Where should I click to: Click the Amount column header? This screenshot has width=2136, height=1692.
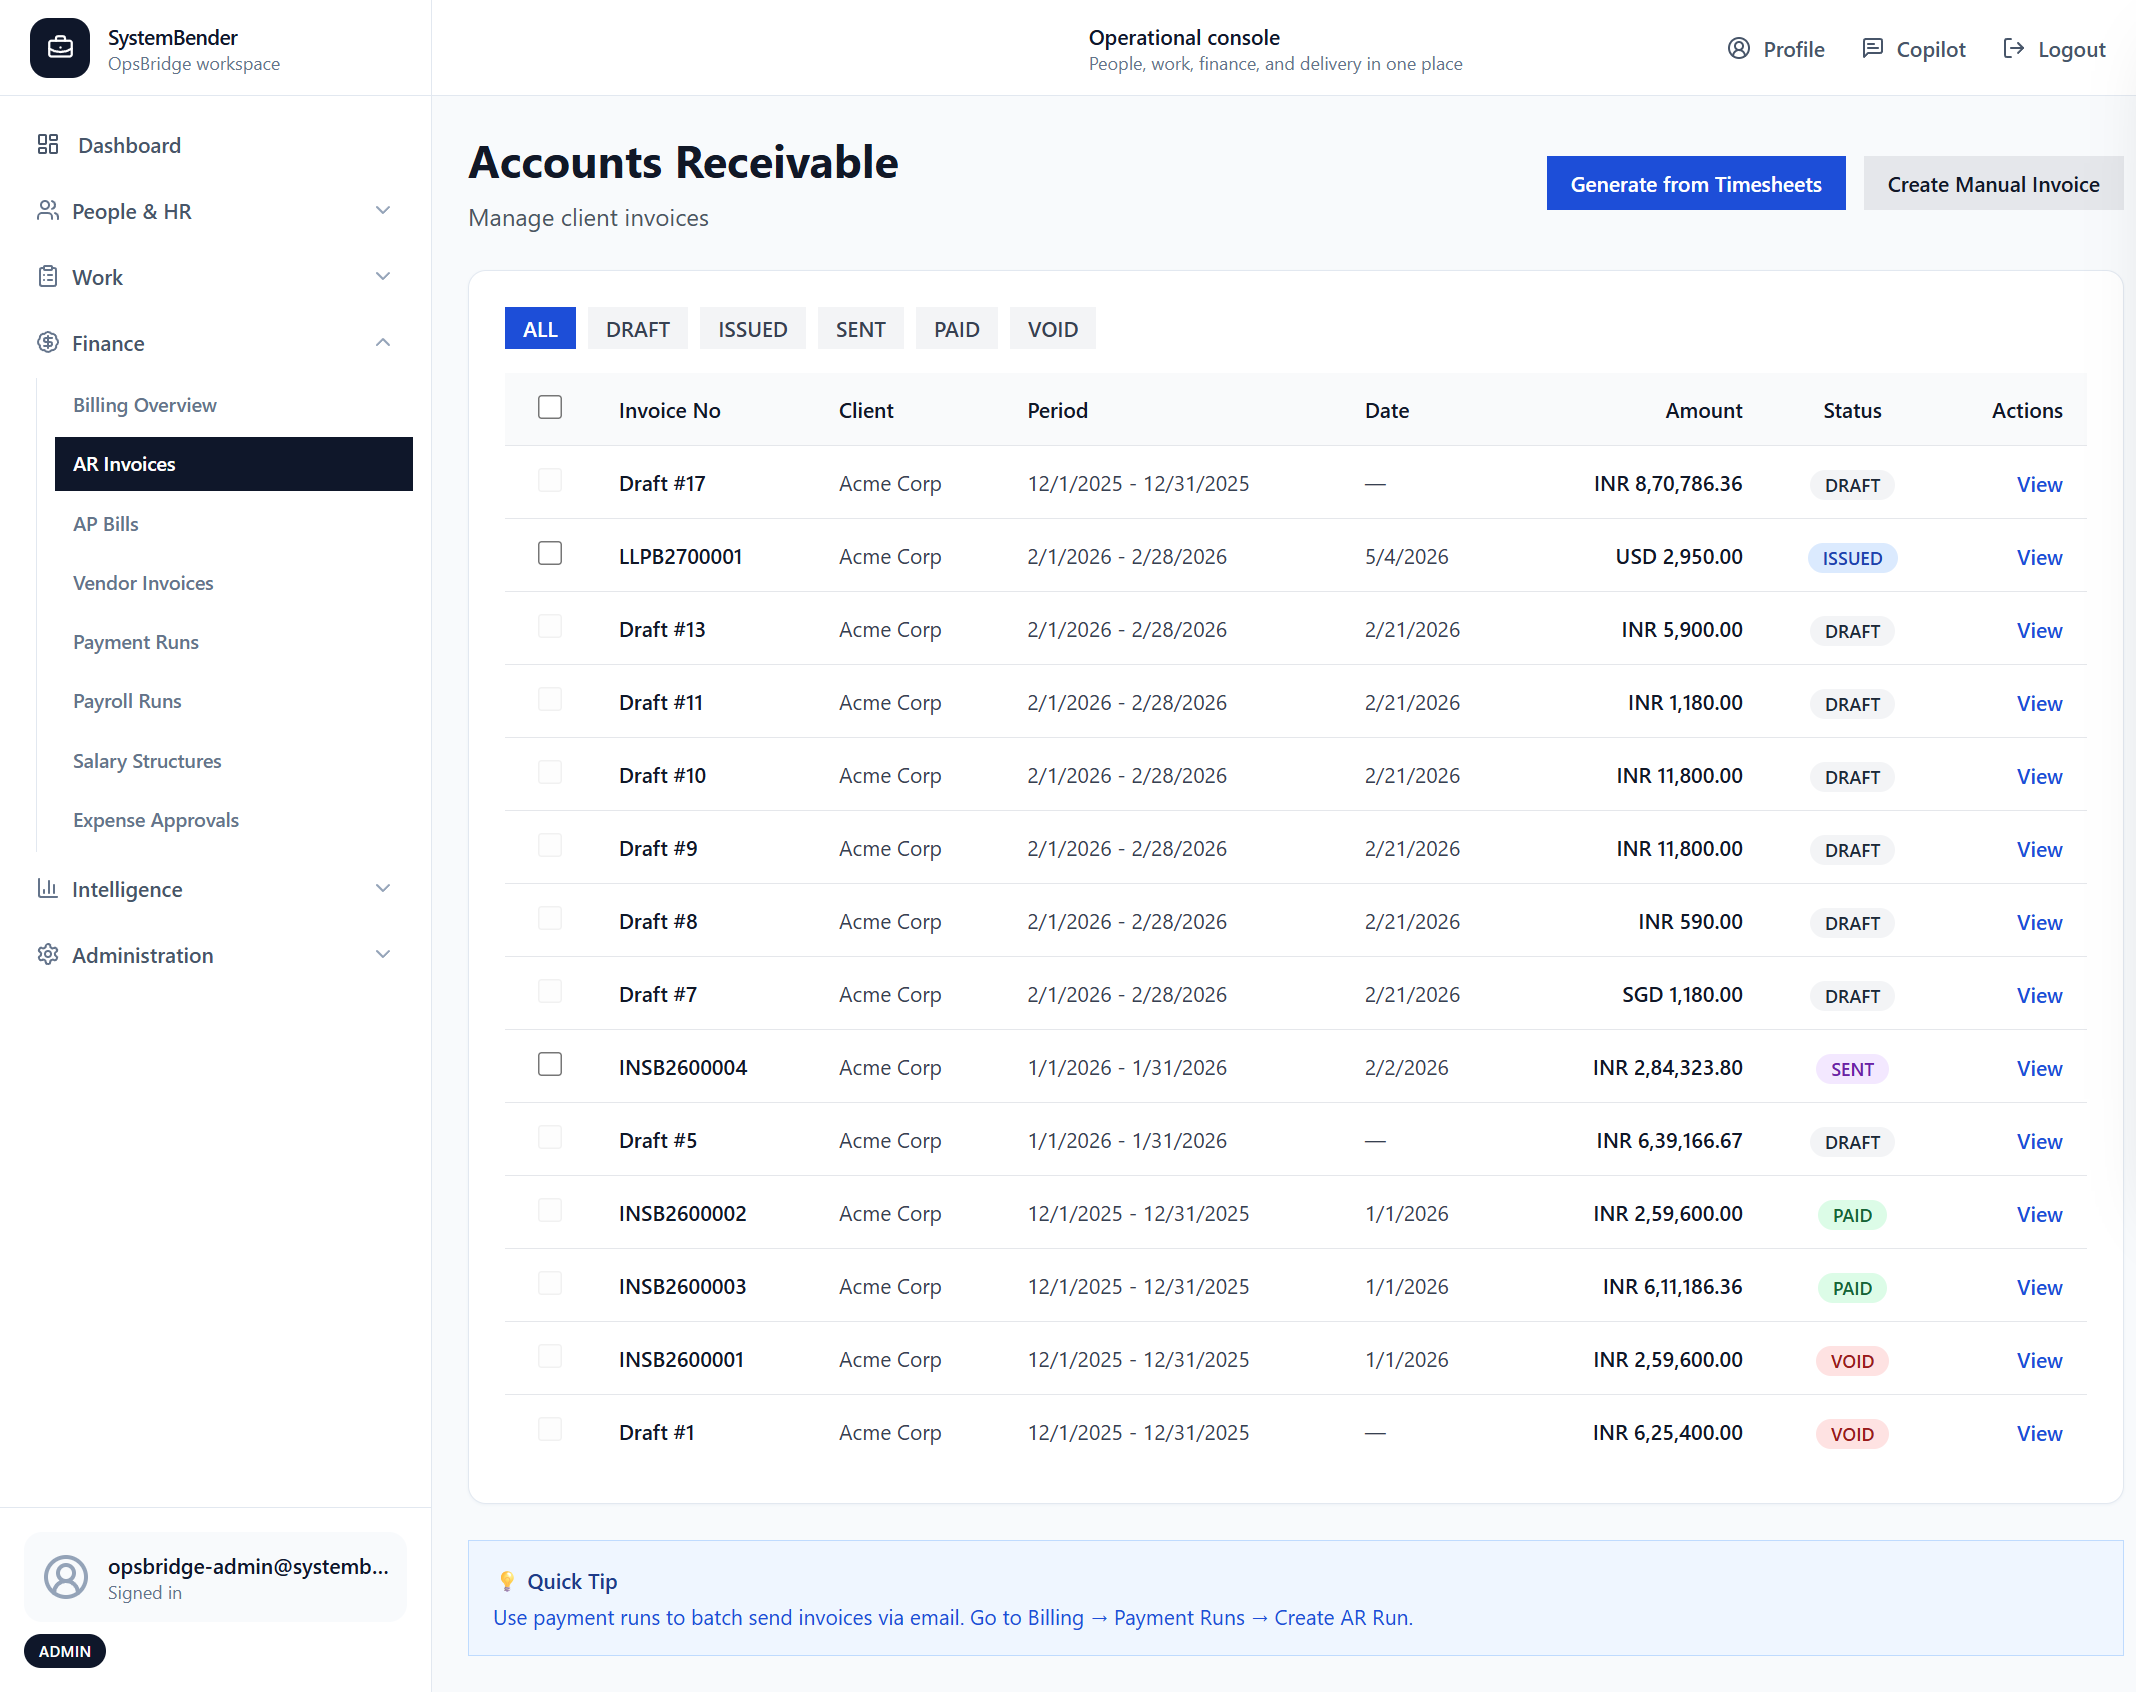(x=1703, y=410)
